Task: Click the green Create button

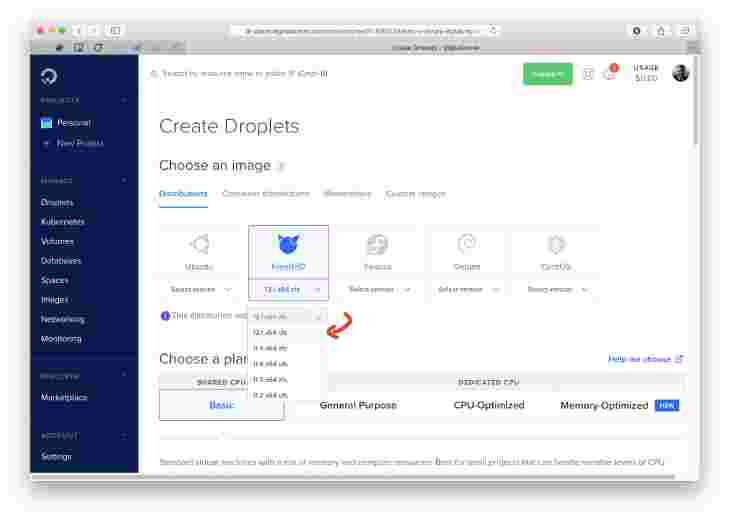Action: (548, 74)
